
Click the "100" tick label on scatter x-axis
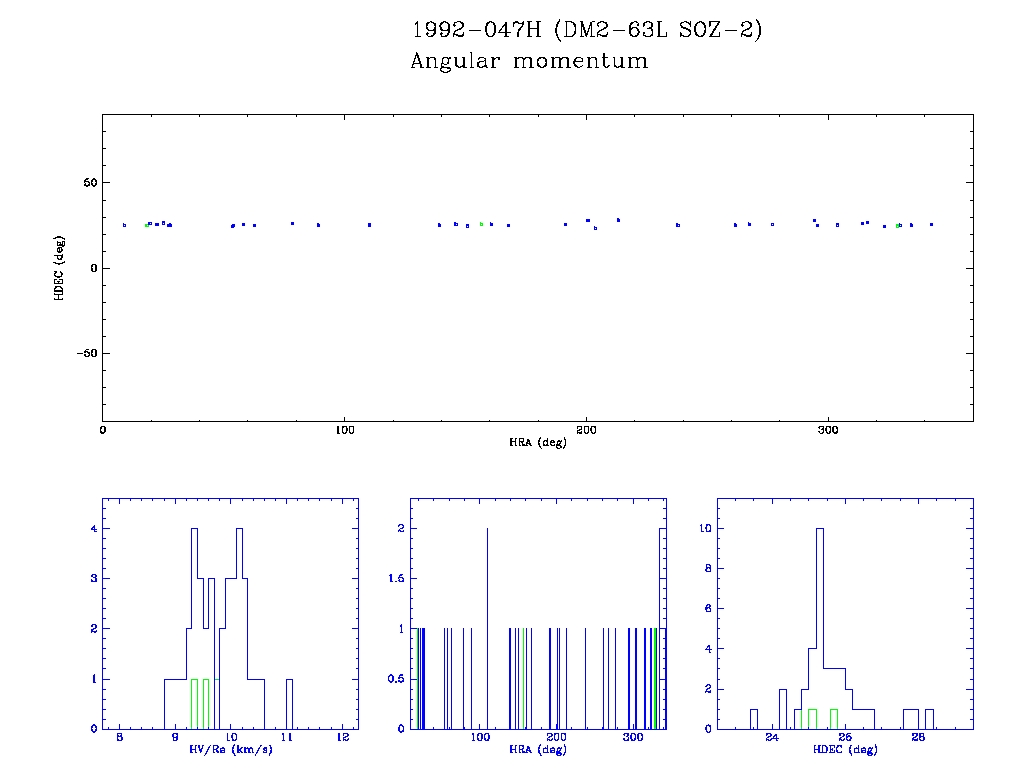(344, 430)
